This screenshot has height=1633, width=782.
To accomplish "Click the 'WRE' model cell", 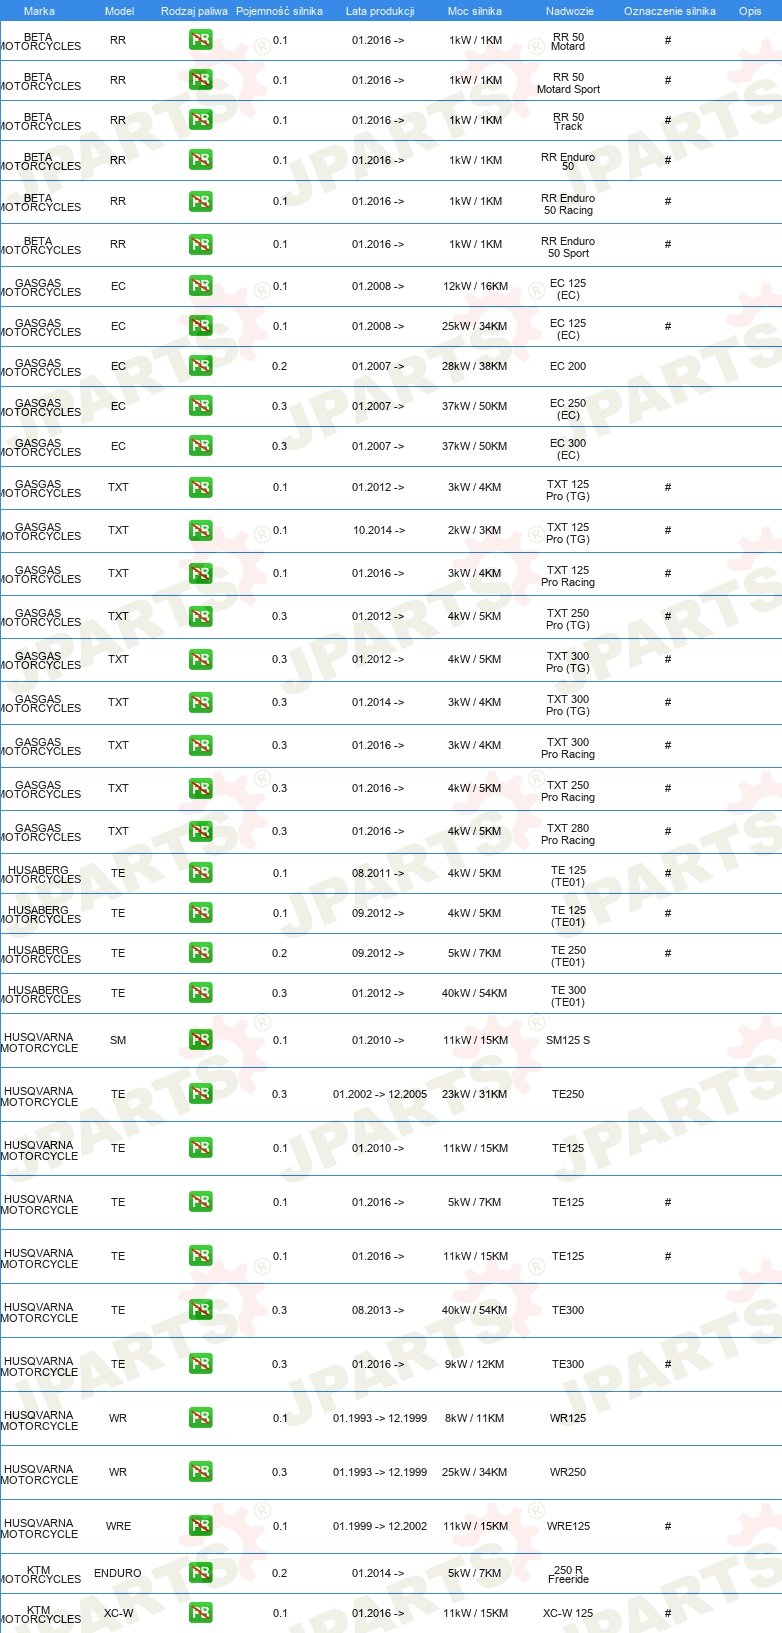I will [118, 1526].
